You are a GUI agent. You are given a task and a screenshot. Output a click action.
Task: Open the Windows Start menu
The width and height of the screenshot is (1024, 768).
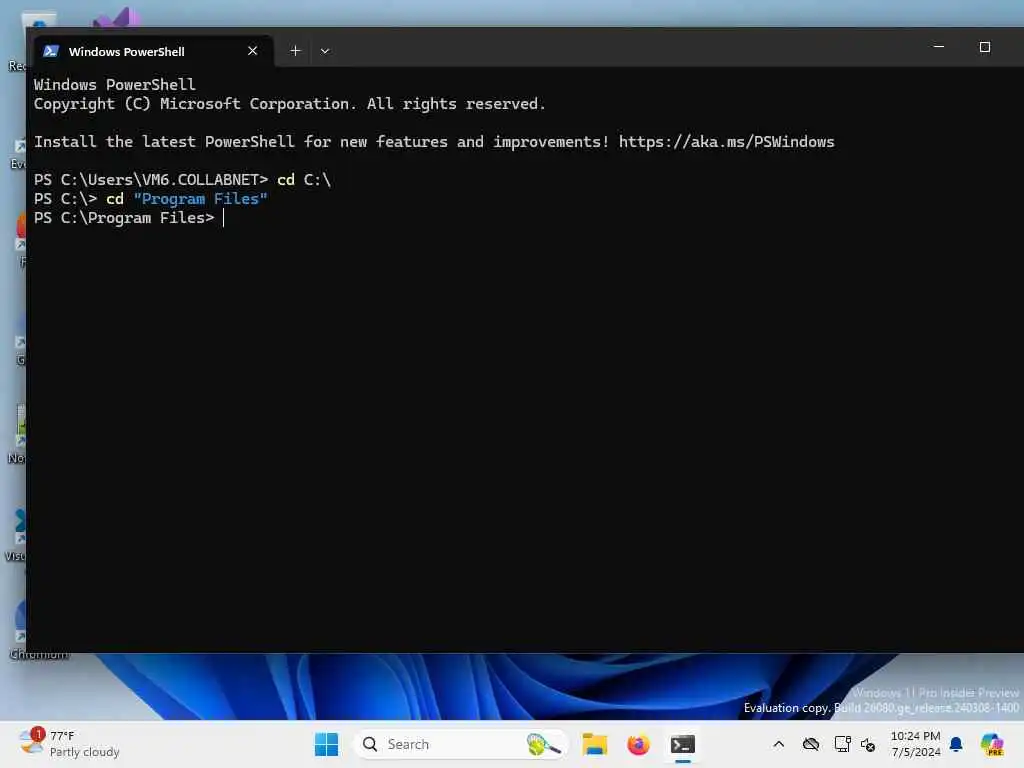pyautogui.click(x=327, y=744)
